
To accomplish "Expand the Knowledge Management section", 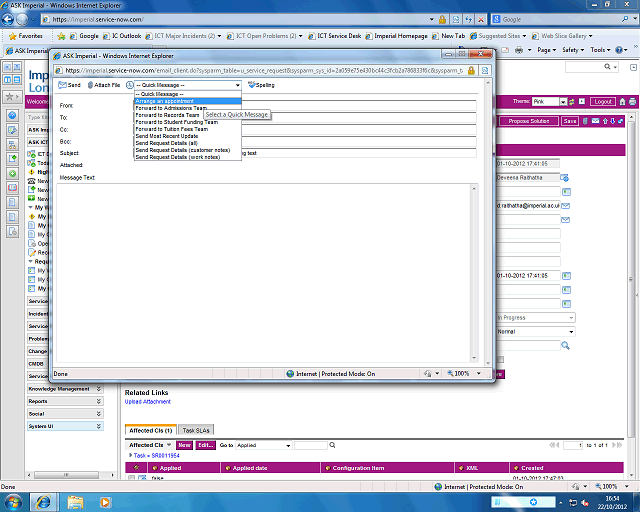I will (65, 388).
